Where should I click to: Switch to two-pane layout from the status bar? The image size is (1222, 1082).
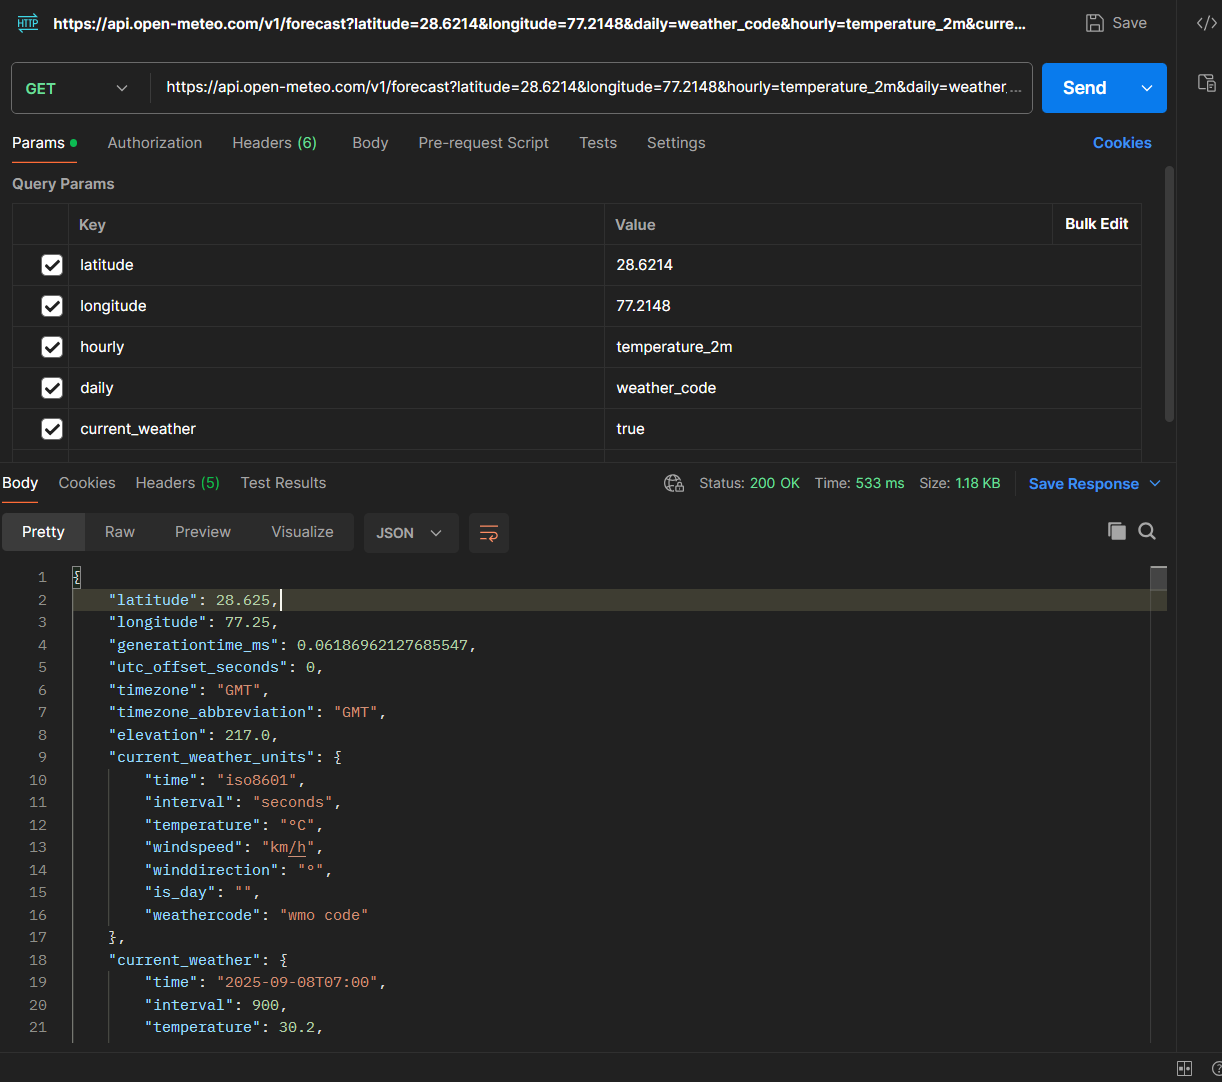(1184, 1068)
